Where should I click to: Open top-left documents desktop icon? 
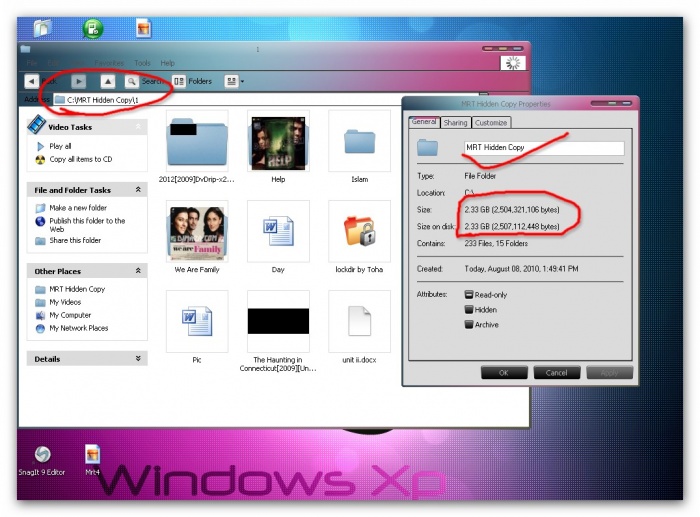click(42, 28)
